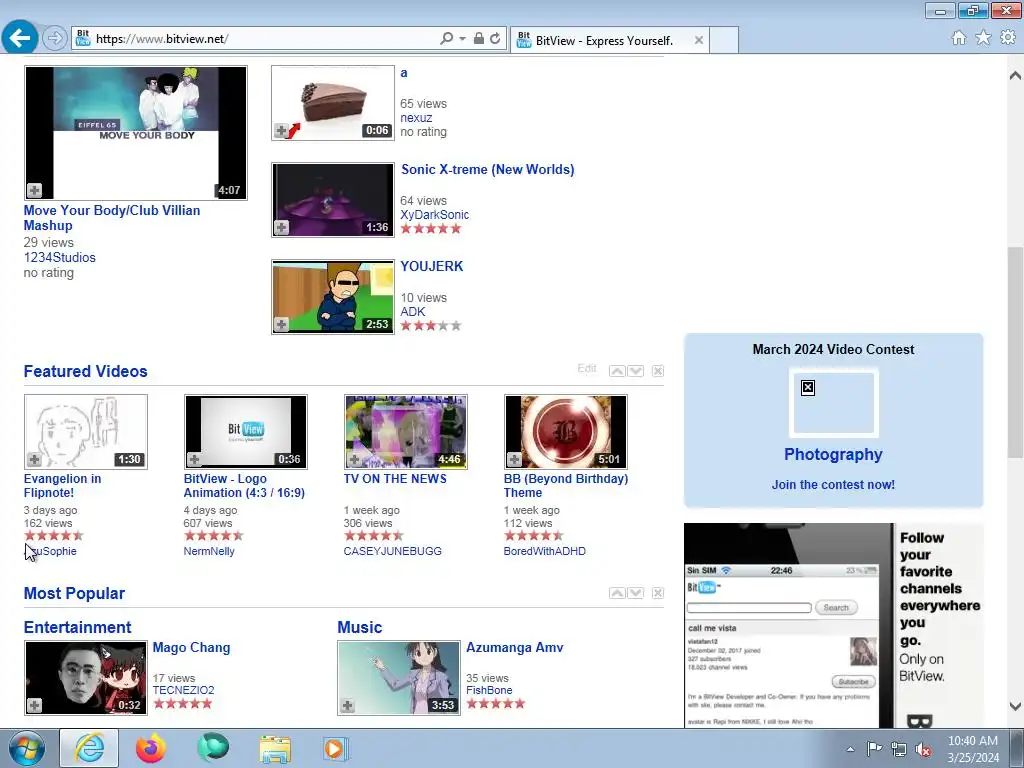This screenshot has height=768, width=1024.
Task: Open BB Beyond Birthday Theme thumbnail
Action: tap(566, 432)
